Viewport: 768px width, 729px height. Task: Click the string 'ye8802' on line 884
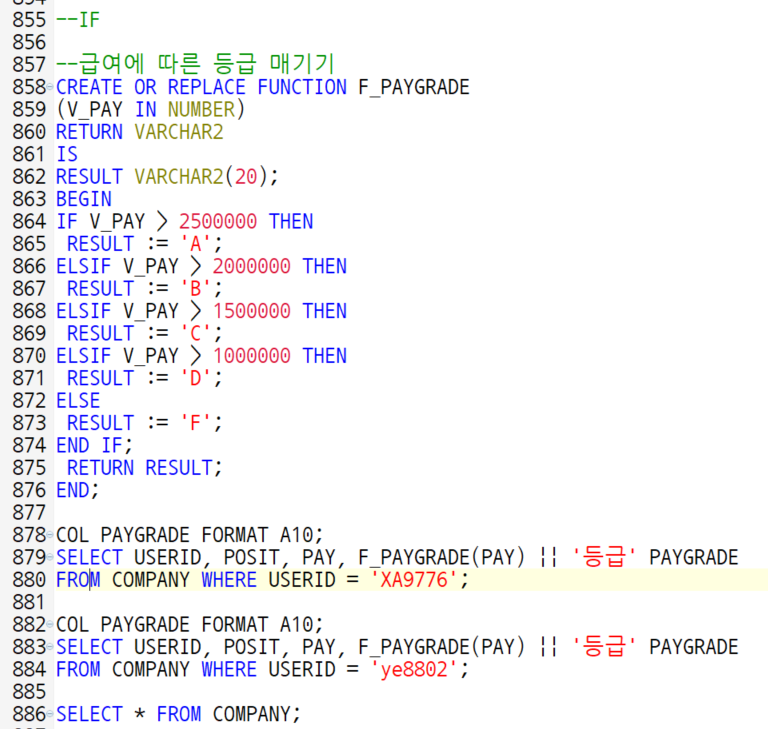[x=415, y=670]
